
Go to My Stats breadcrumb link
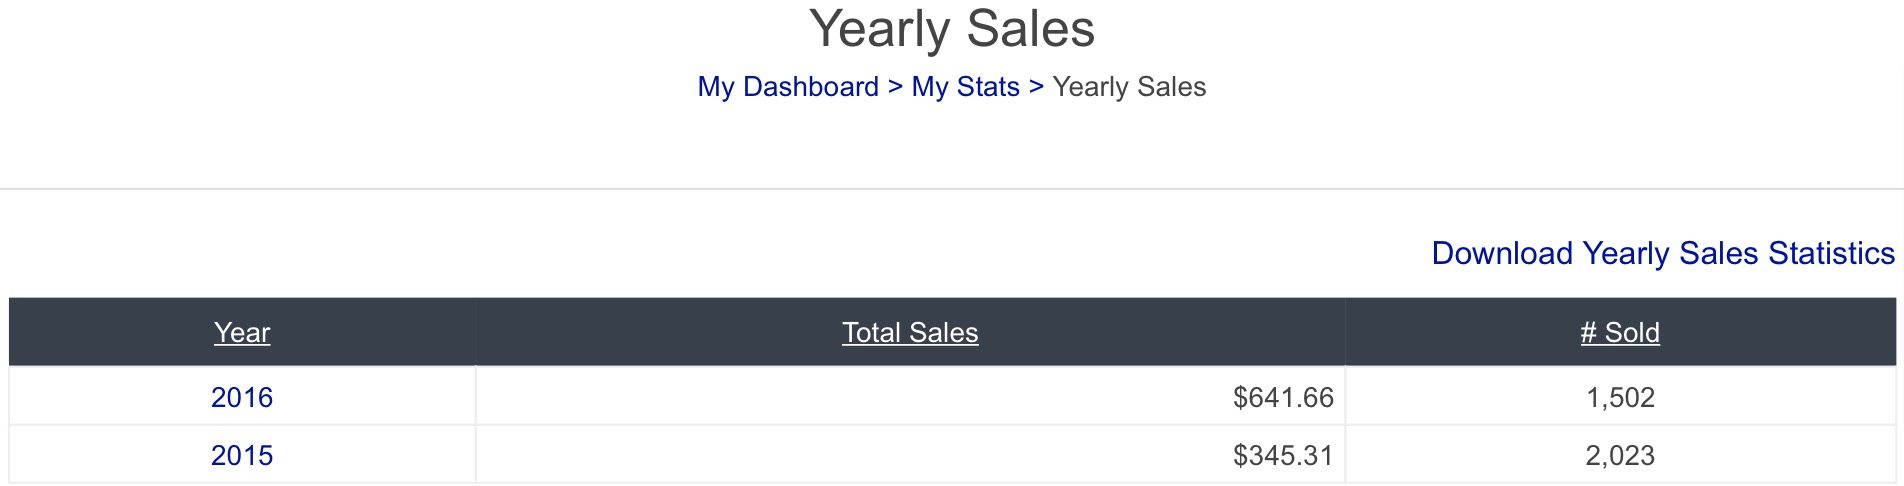pos(965,87)
